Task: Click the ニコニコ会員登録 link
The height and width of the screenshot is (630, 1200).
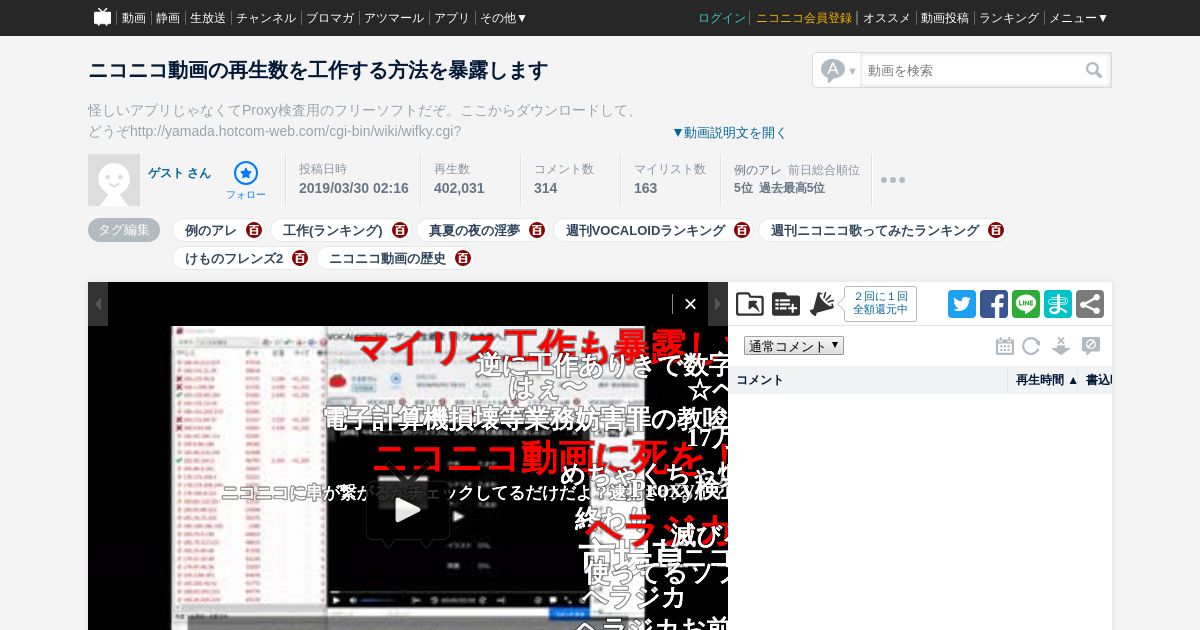Action: tap(804, 18)
